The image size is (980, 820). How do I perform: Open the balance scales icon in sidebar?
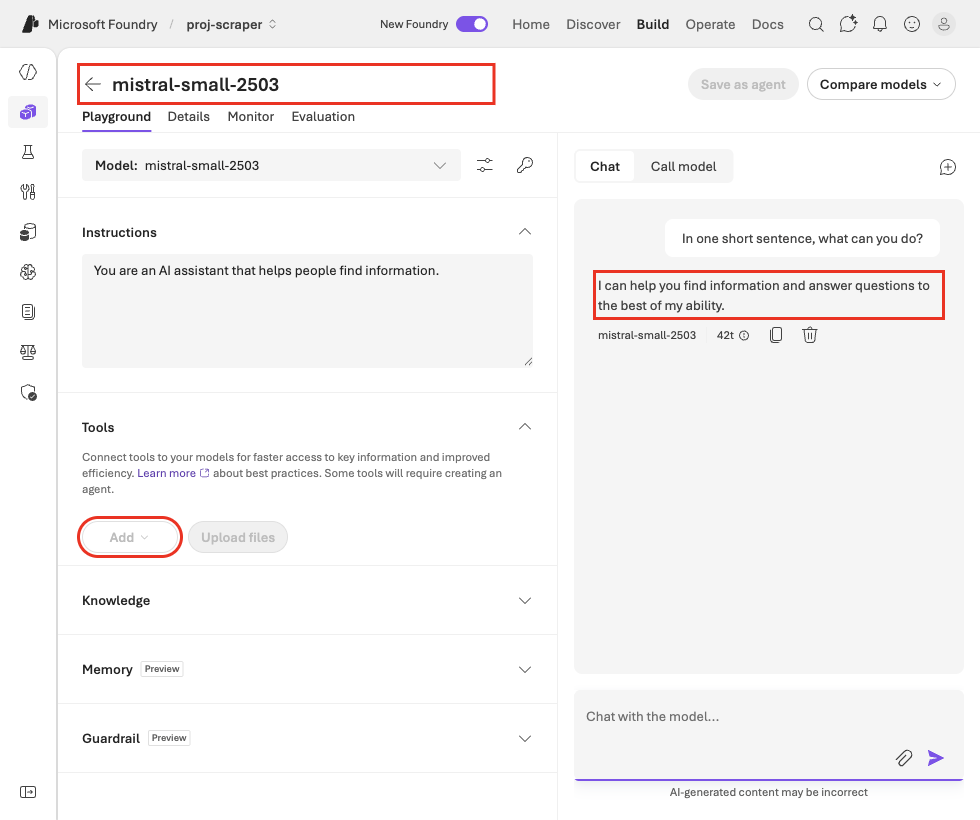[x=28, y=352]
